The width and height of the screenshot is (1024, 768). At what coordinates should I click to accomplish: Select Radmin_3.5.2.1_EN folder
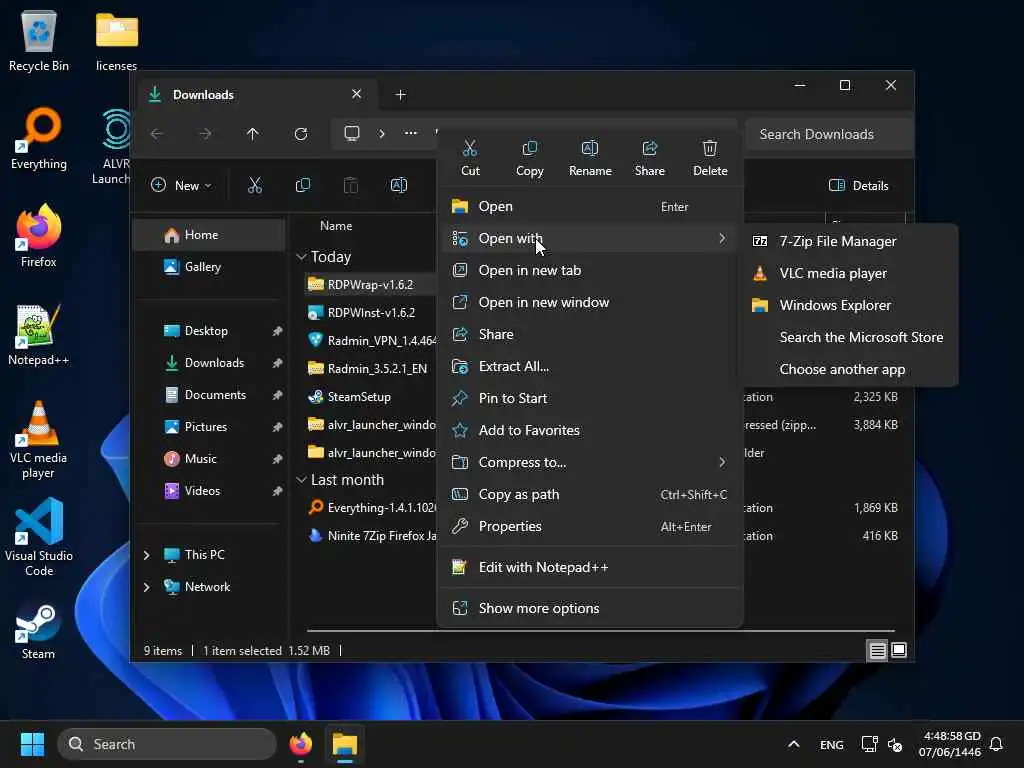370,369
